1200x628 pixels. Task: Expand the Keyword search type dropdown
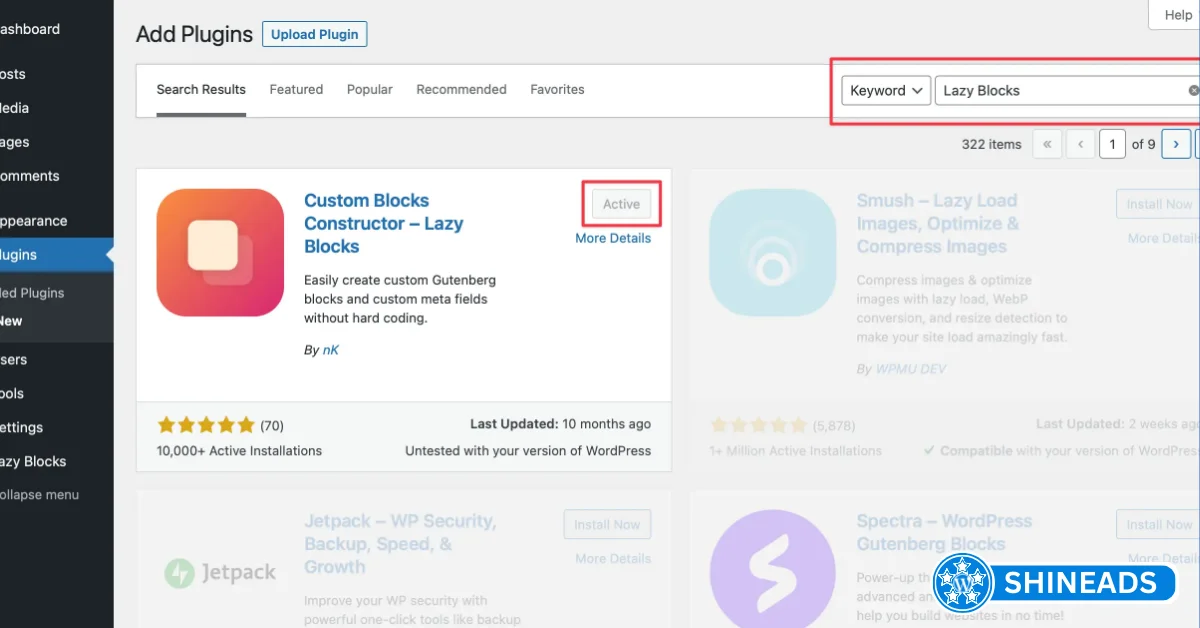click(886, 90)
